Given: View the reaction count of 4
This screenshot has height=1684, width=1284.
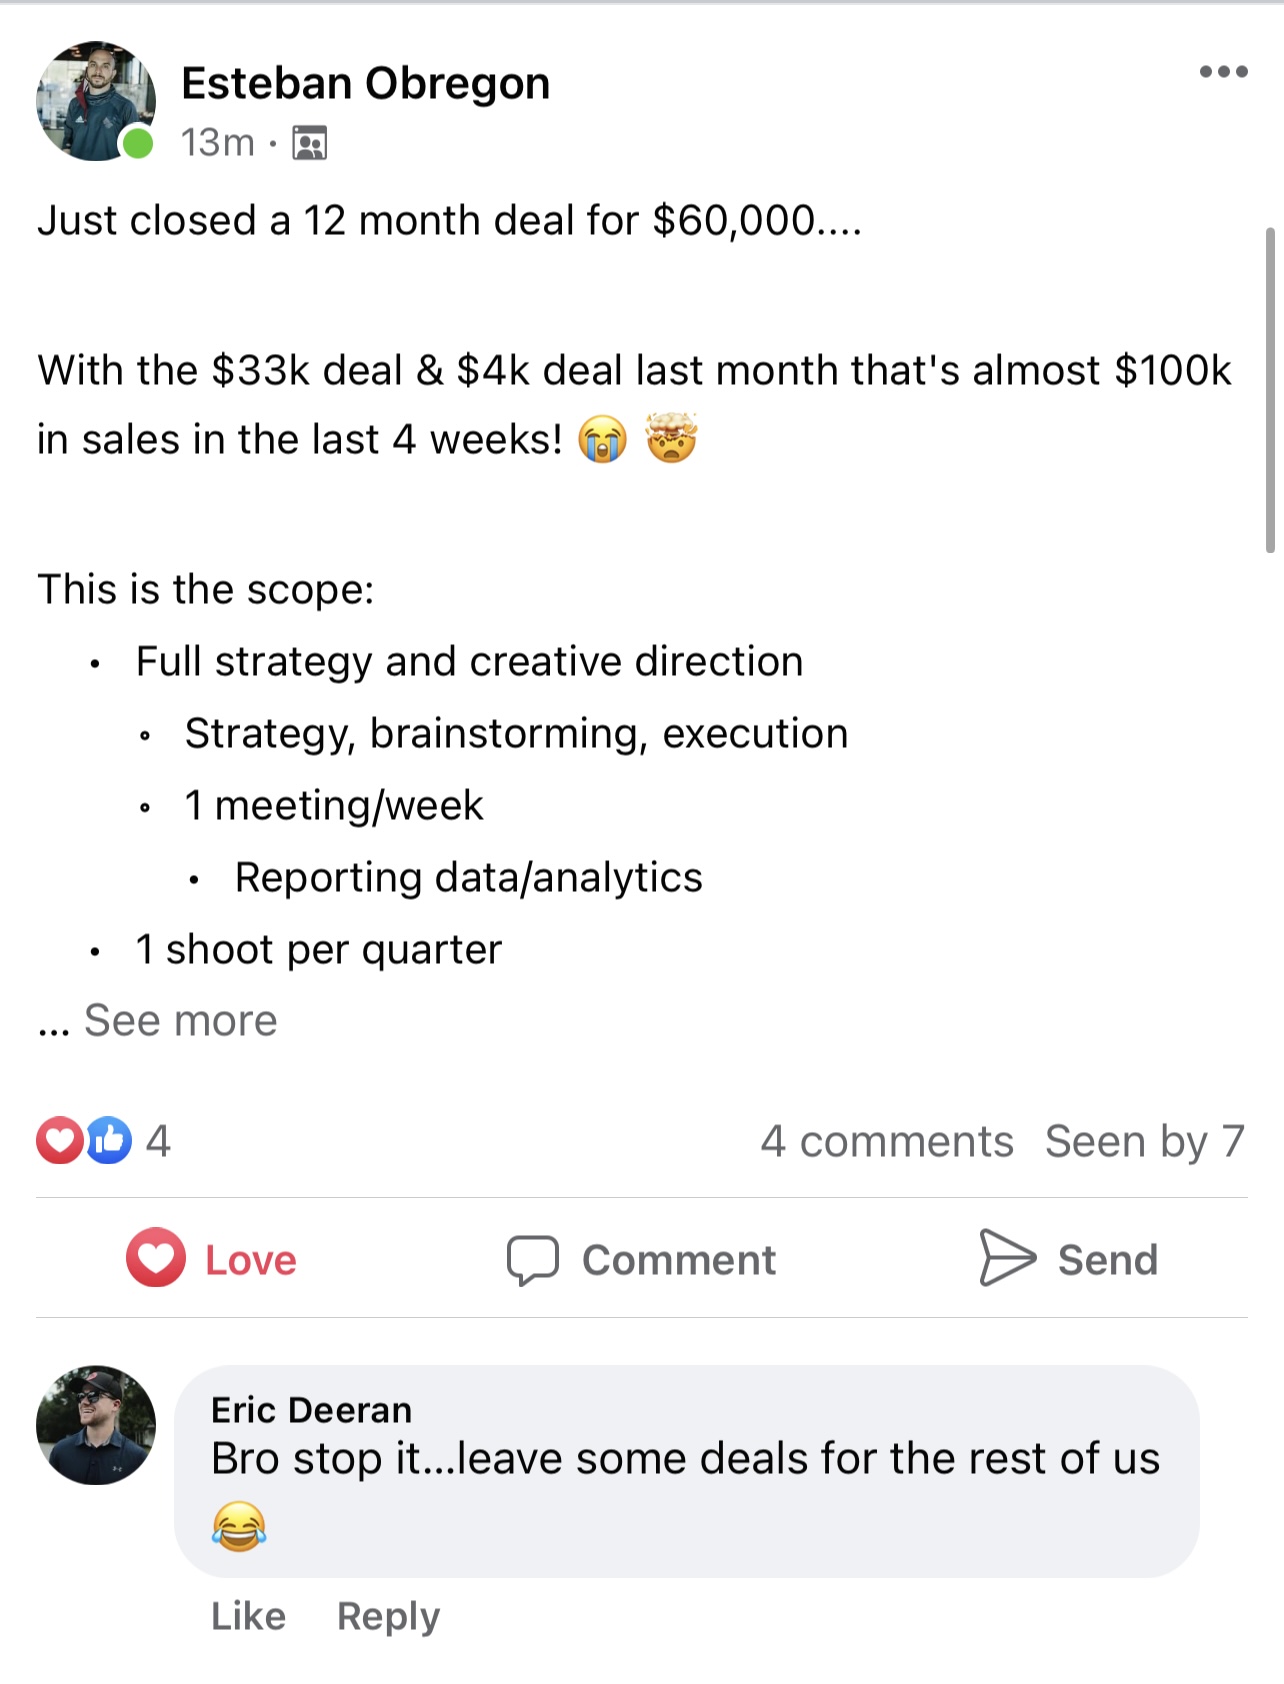Looking at the screenshot, I should click(x=158, y=1141).
